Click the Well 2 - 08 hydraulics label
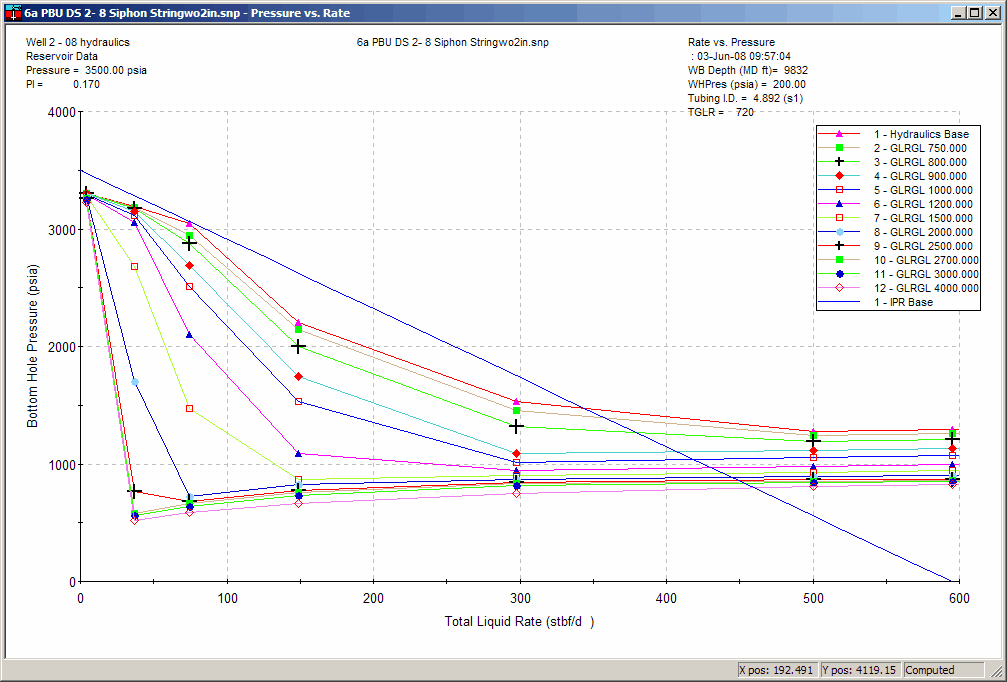Screen dimensions: 1007x682 (78, 42)
